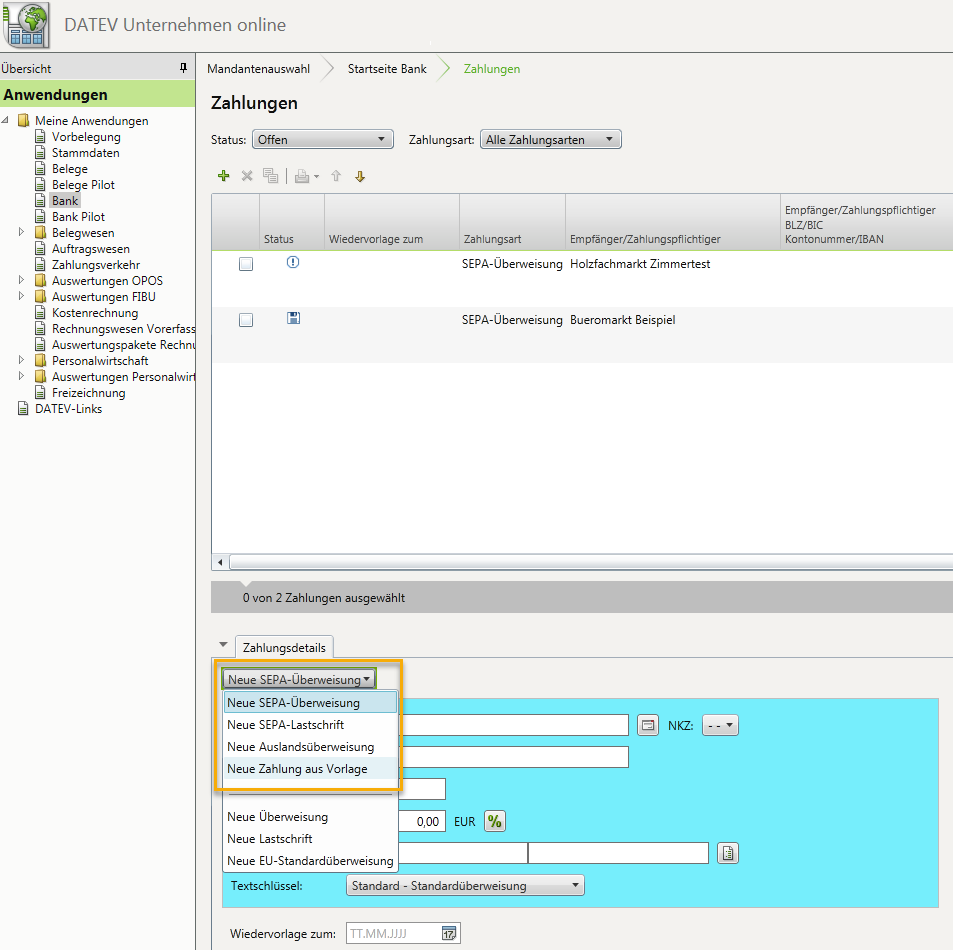Open the Status dropdown showing Offen
Image resolution: width=953 pixels, height=950 pixels.
(x=323, y=139)
